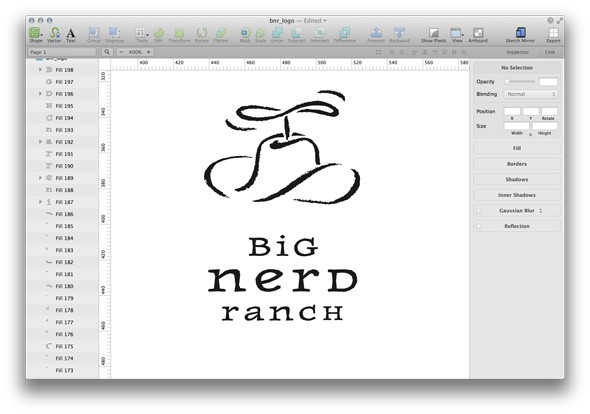Open the Borders section
Screen dimensions: 590x414
click(x=517, y=164)
